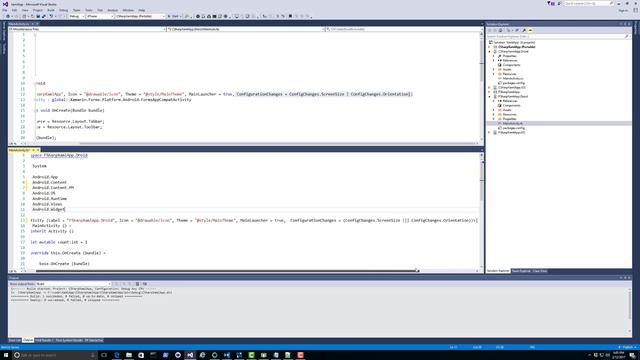The image size is (640, 360).
Task: Select the MainActivity.fs editor tab
Action: 20,150
